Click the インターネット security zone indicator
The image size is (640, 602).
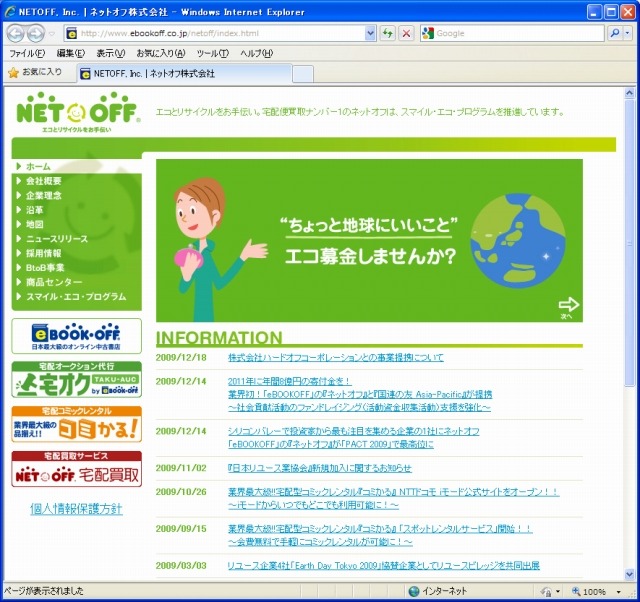point(438,591)
